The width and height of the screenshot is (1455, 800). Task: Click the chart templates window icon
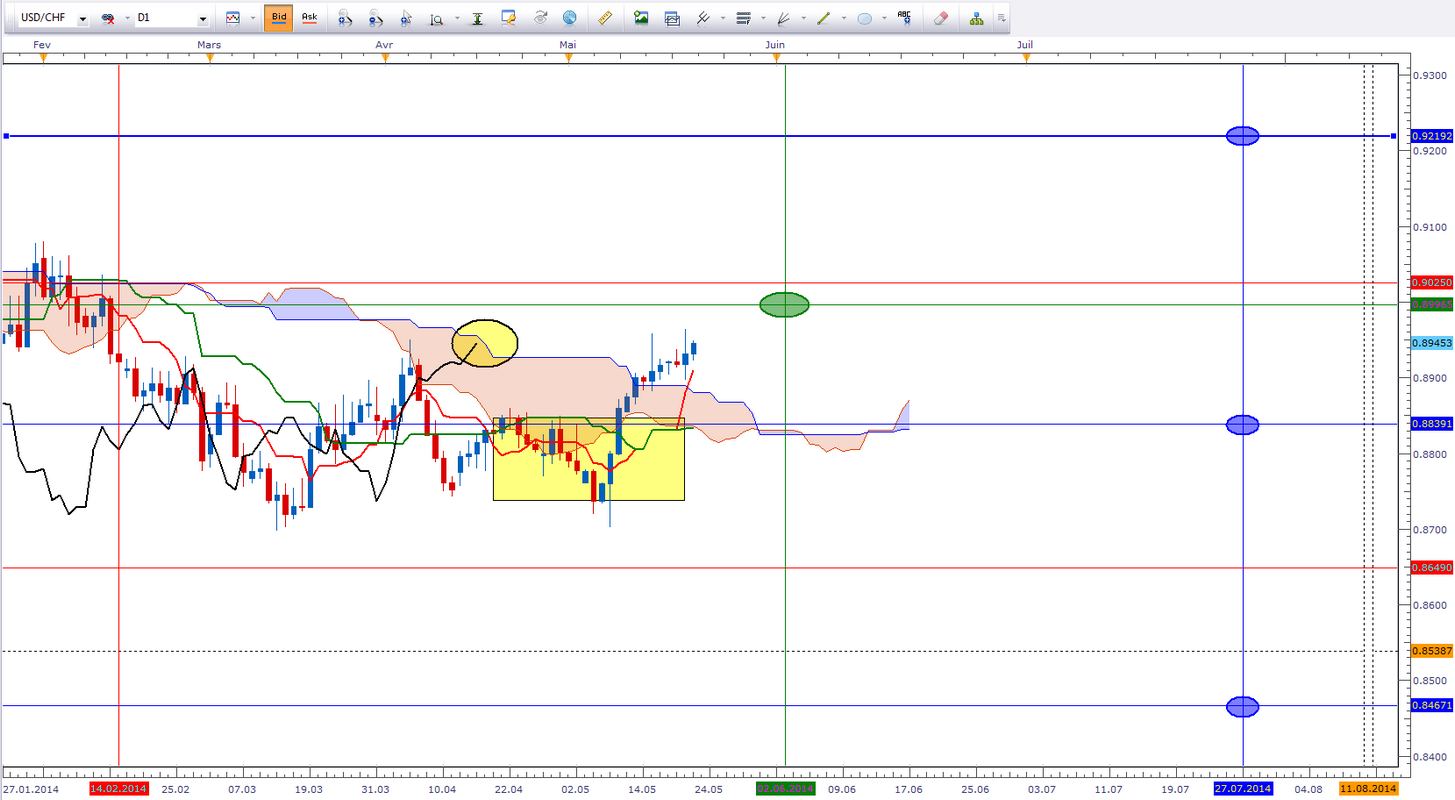[x=671, y=18]
